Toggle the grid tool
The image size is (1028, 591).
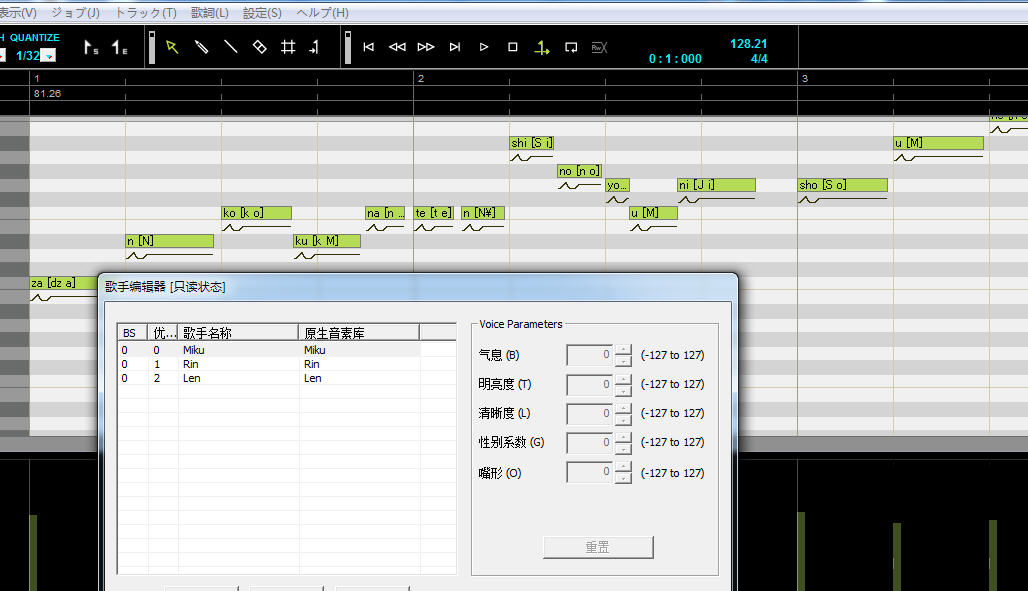288,47
